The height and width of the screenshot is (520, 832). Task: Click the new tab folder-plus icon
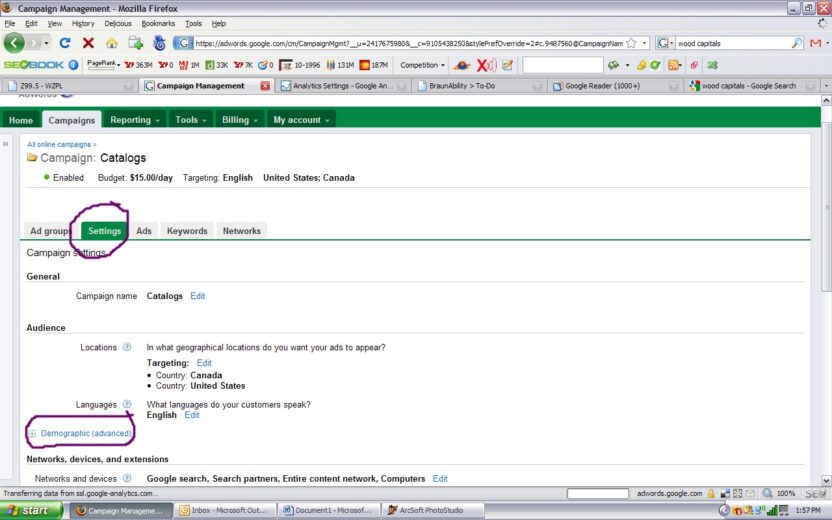(x=135, y=43)
